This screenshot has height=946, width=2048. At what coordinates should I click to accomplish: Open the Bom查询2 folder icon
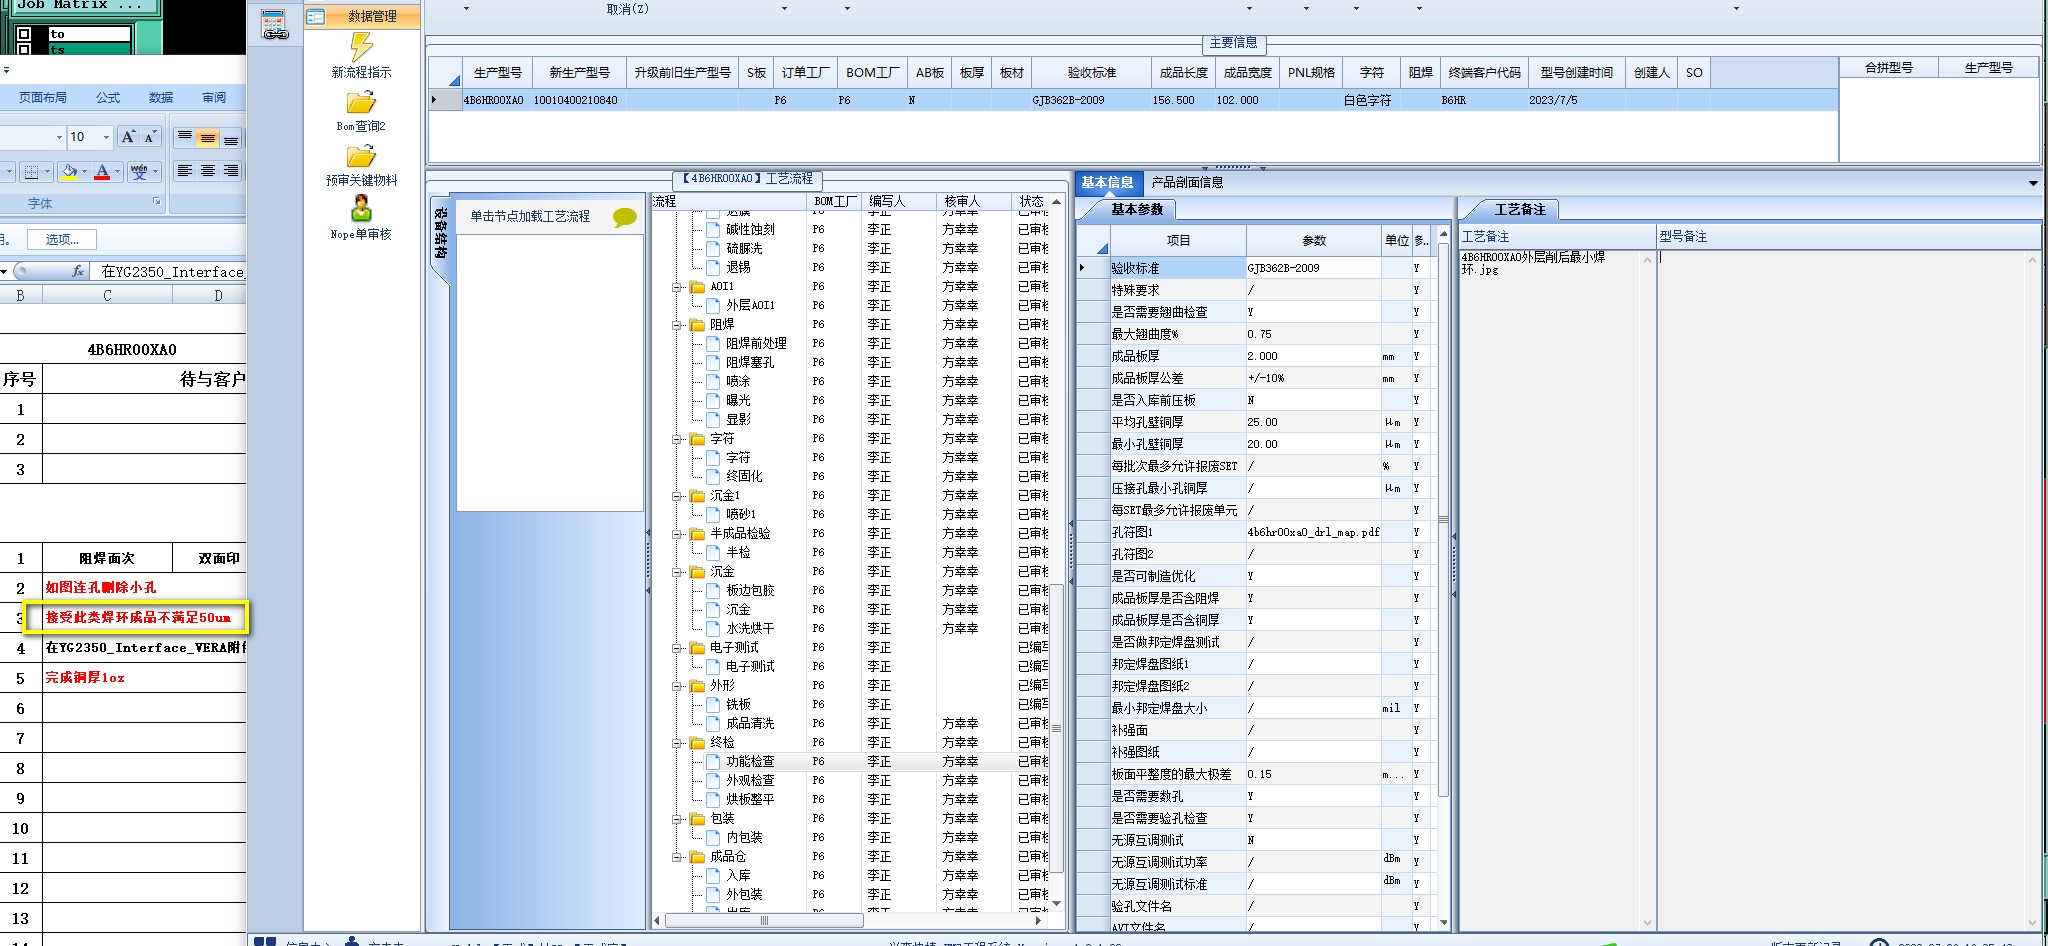[x=361, y=102]
